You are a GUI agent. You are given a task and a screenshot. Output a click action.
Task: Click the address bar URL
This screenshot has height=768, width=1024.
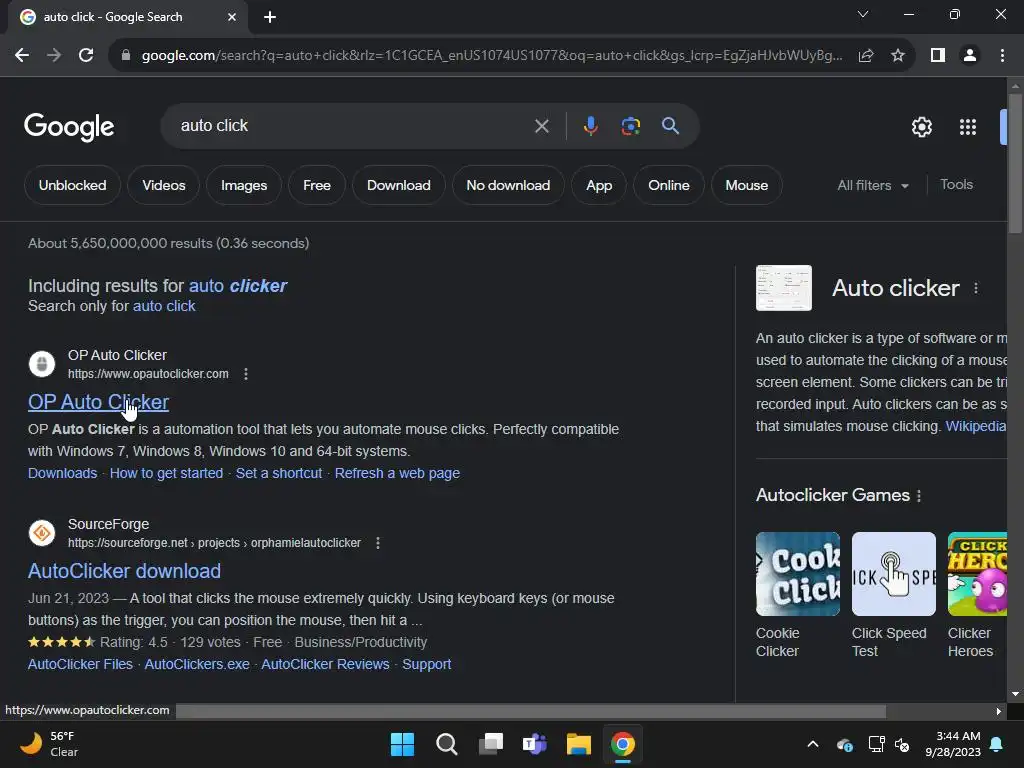491,56
